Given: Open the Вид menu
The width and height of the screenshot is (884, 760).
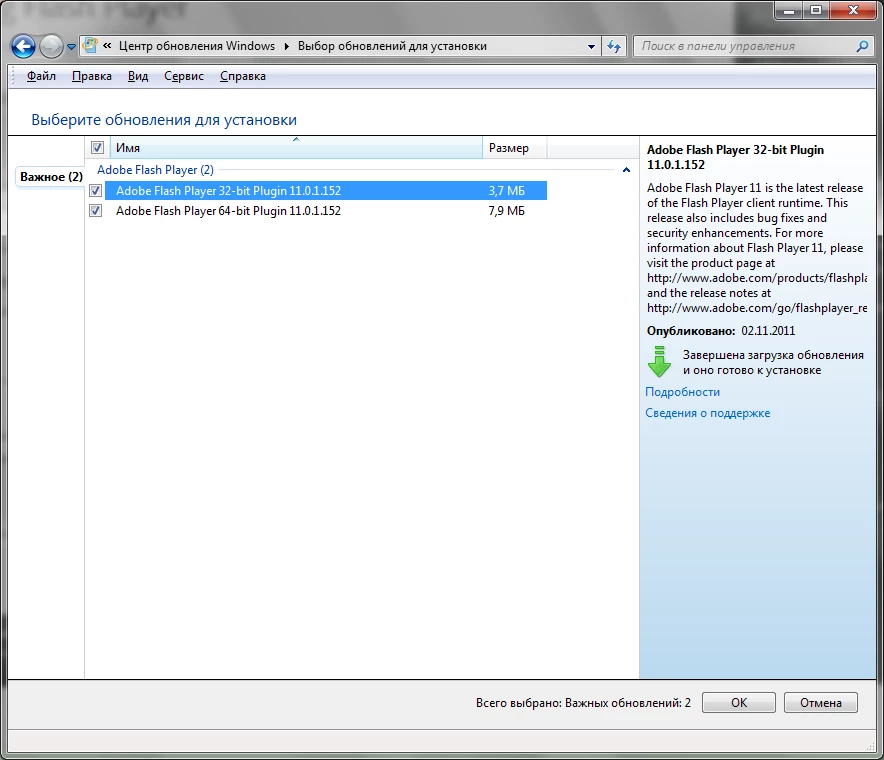Looking at the screenshot, I should [x=138, y=76].
